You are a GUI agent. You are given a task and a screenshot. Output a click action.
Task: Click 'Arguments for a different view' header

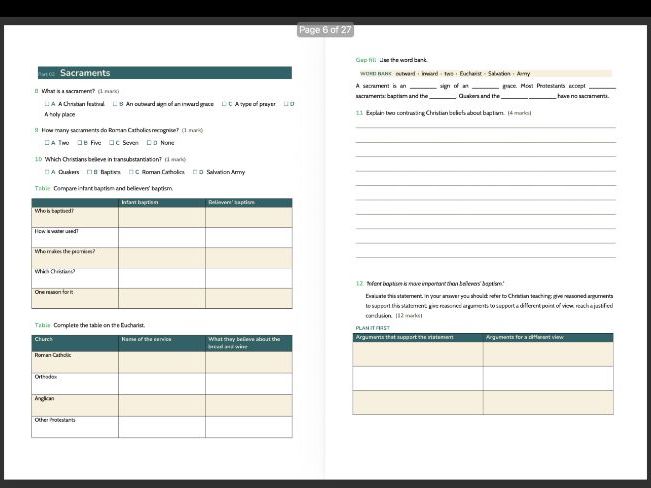tap(525, 337)
